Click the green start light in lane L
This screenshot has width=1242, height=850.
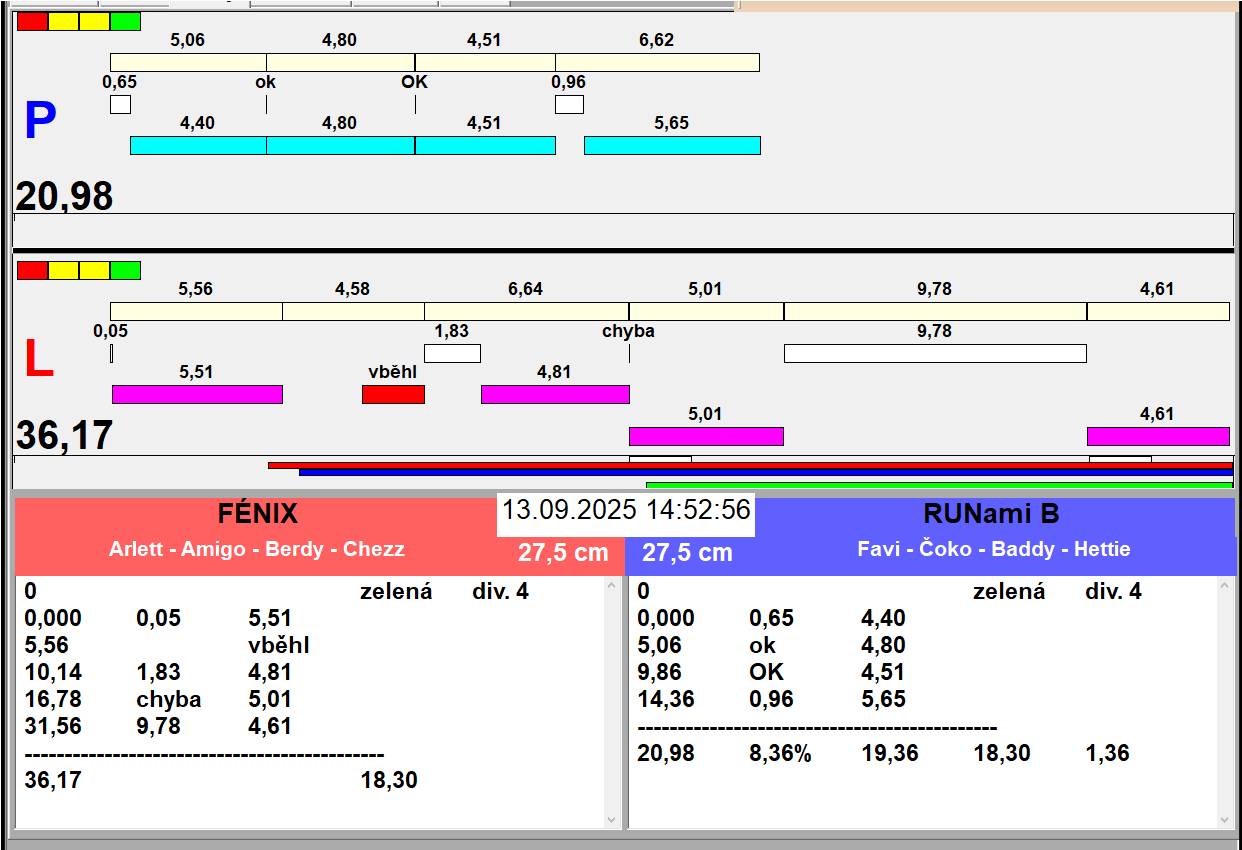click(x=125, y=271)
